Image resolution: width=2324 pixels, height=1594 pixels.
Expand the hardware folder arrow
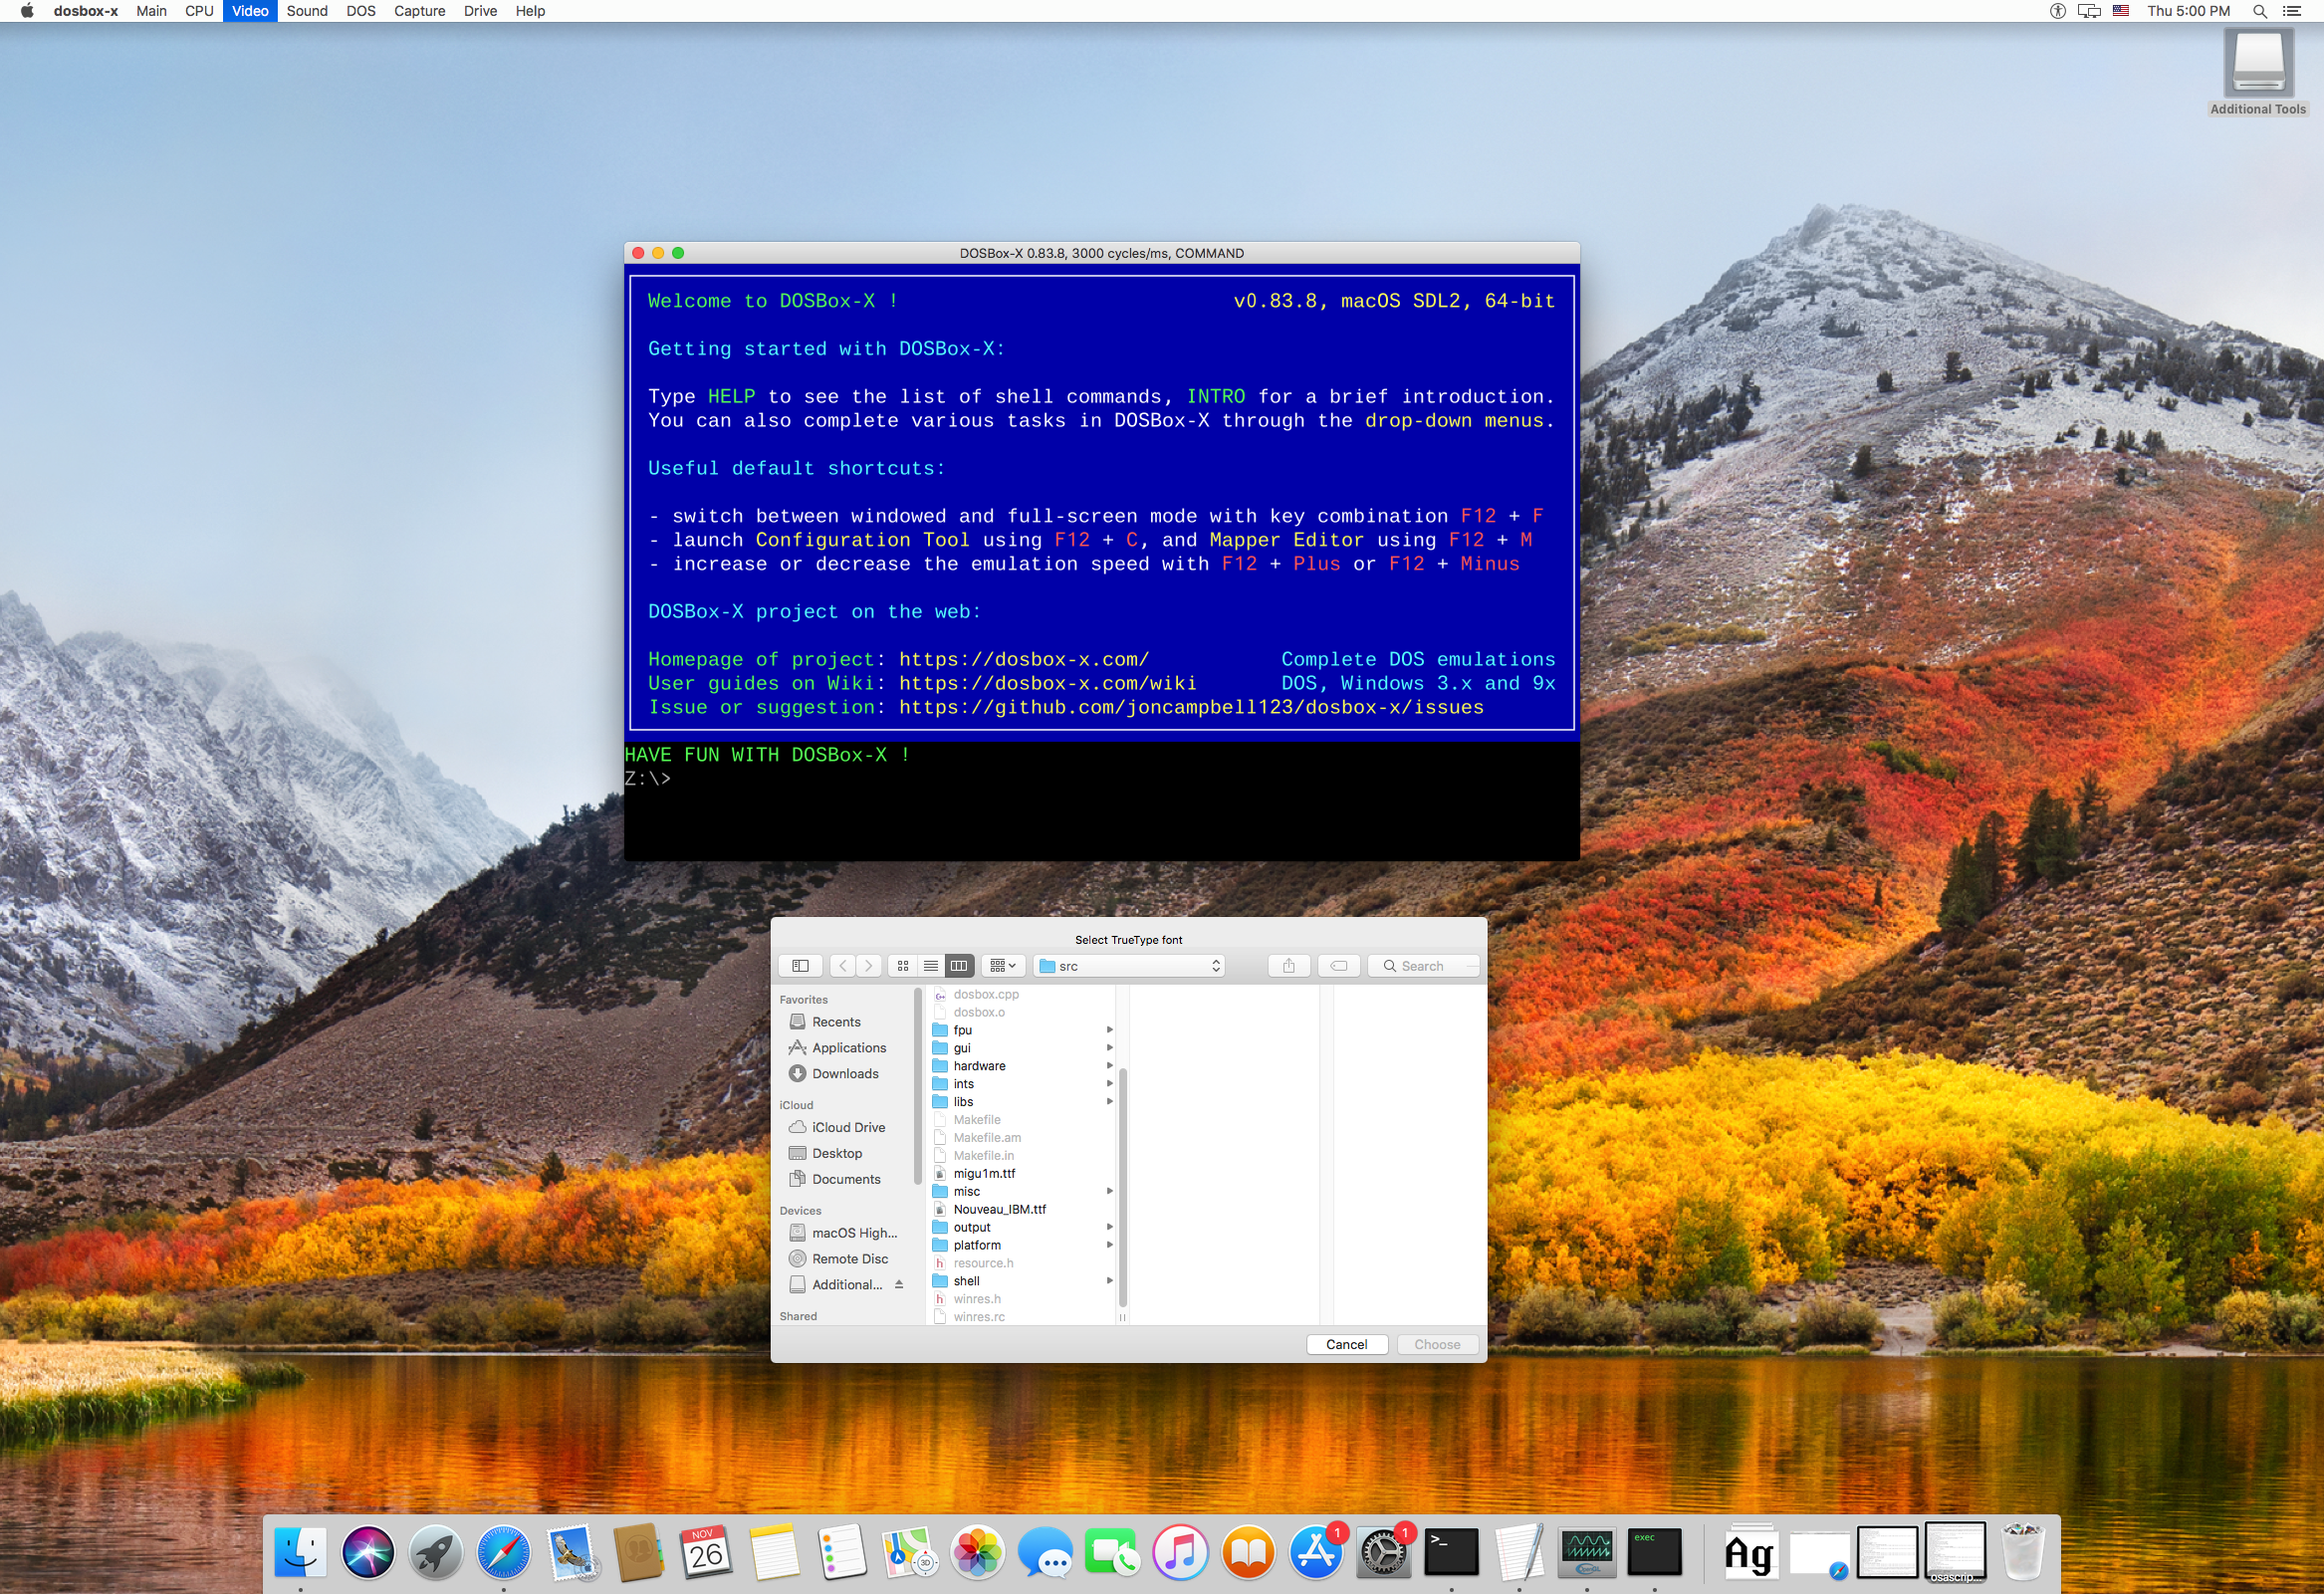1109,1066
